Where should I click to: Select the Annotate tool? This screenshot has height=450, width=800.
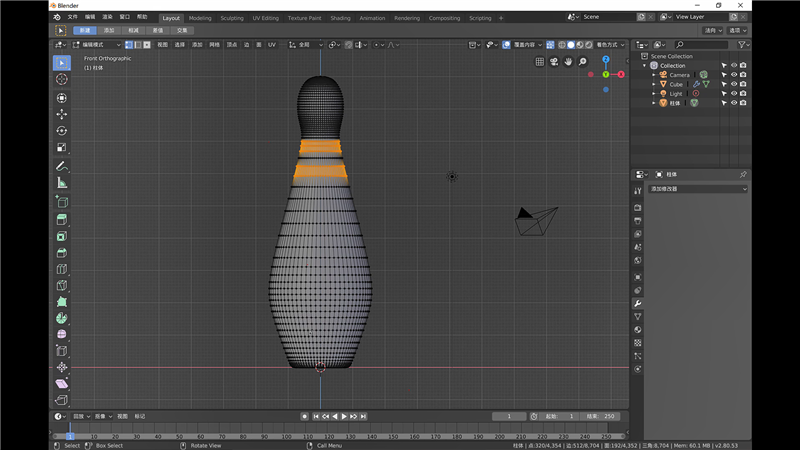pyautogui.click(x=62, y=166)
